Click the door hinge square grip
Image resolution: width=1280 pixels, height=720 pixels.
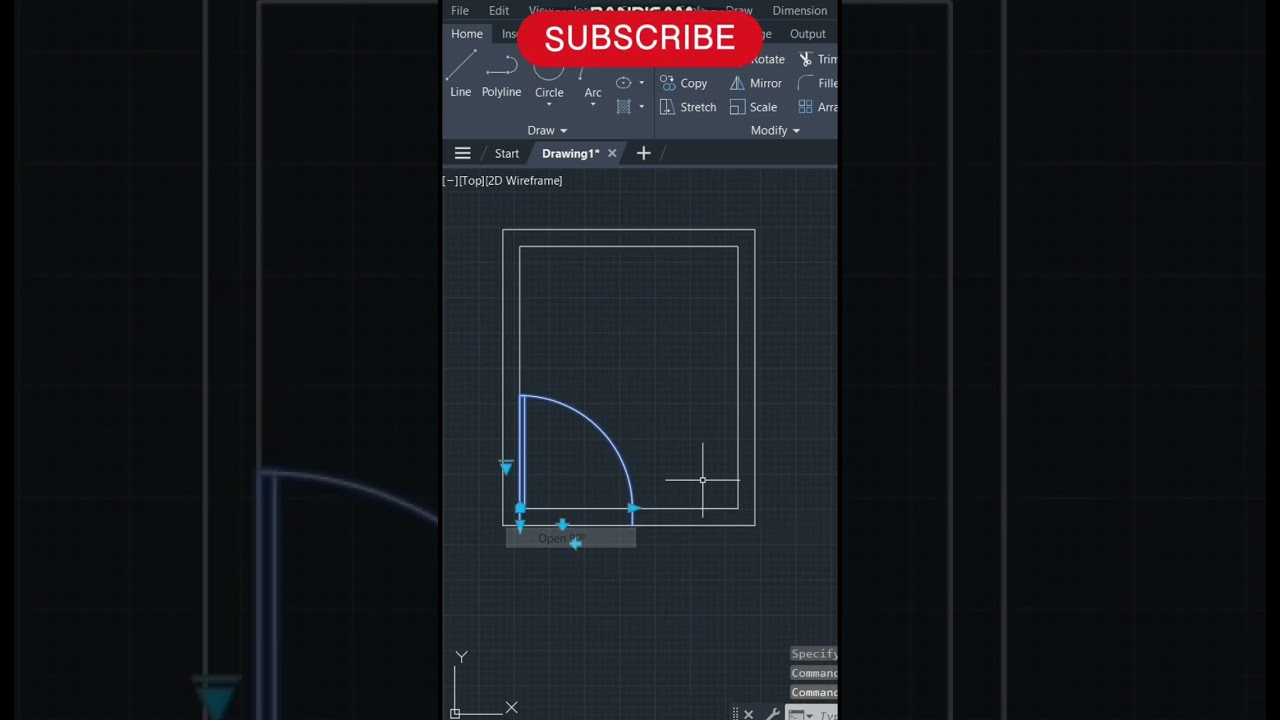[519, 508]
